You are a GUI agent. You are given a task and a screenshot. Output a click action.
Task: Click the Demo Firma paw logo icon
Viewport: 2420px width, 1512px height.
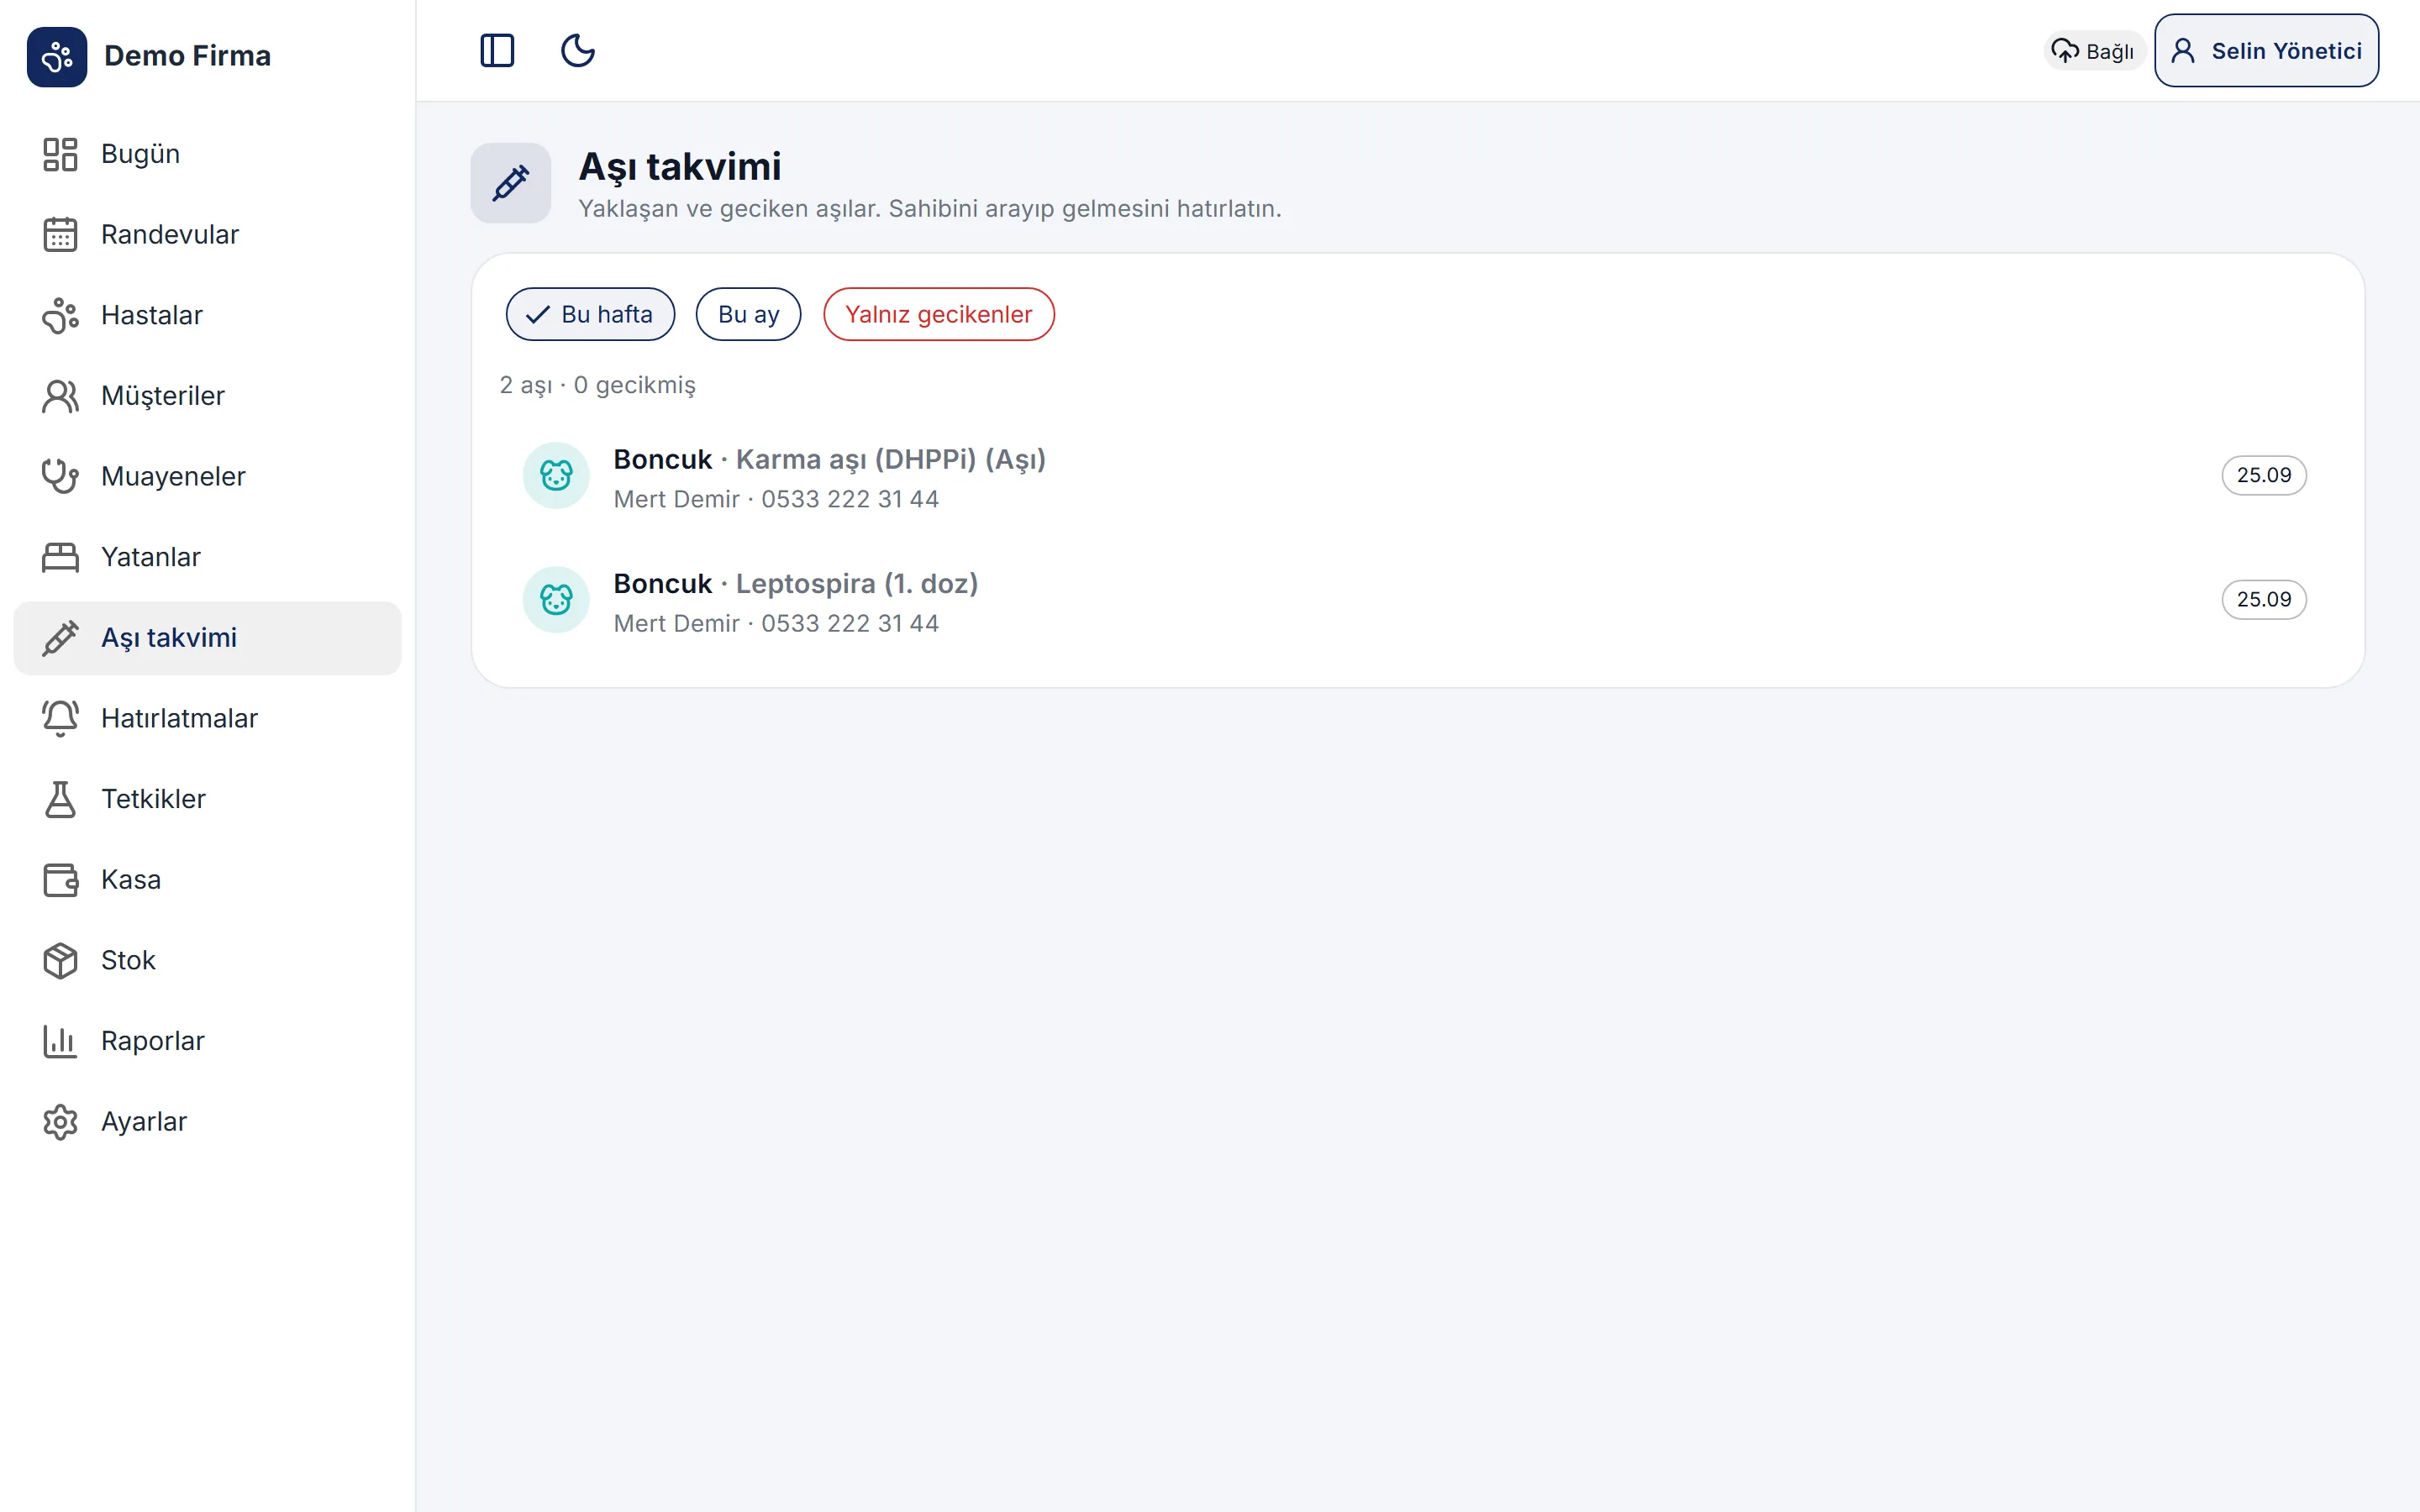(57, 57)
